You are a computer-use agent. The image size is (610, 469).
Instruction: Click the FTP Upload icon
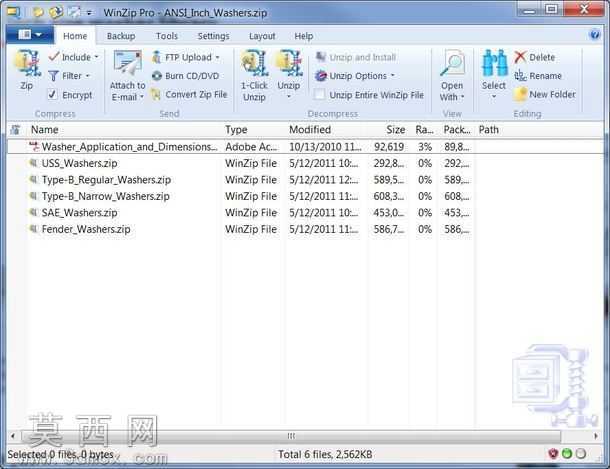click(156, 57)
